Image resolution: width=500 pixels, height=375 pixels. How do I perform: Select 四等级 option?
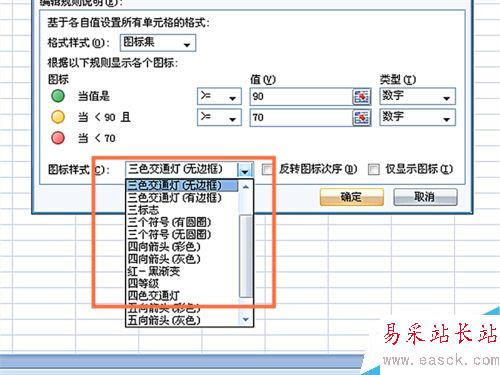182,284
